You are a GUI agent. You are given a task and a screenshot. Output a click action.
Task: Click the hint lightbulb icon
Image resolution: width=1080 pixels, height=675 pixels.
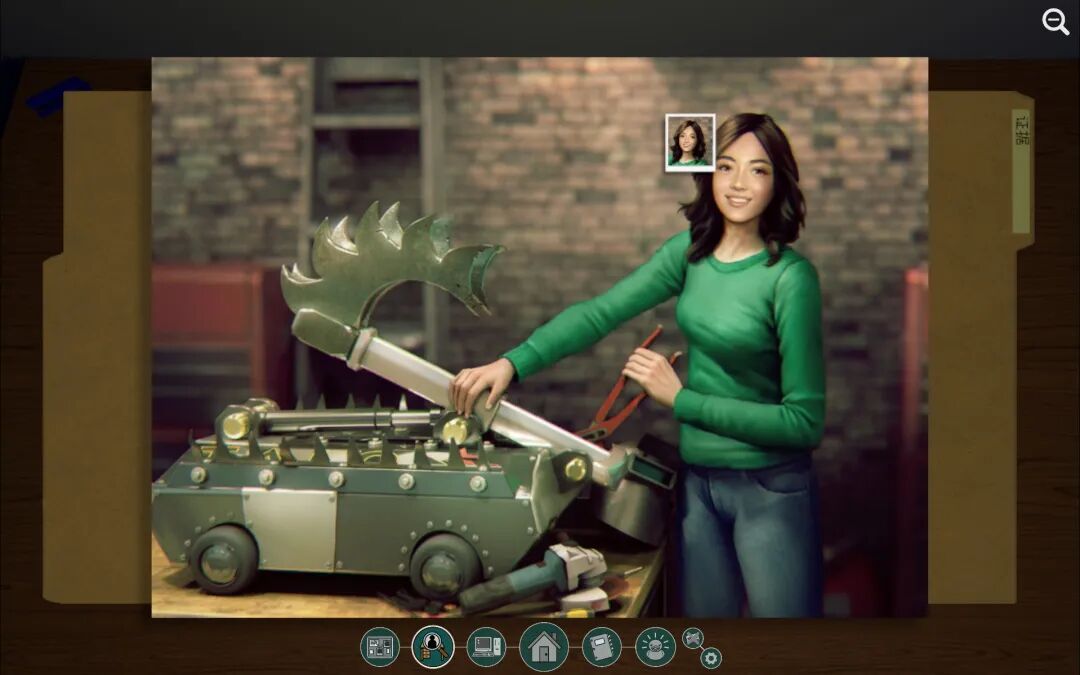pyautogui.click(x=655, y=647)
